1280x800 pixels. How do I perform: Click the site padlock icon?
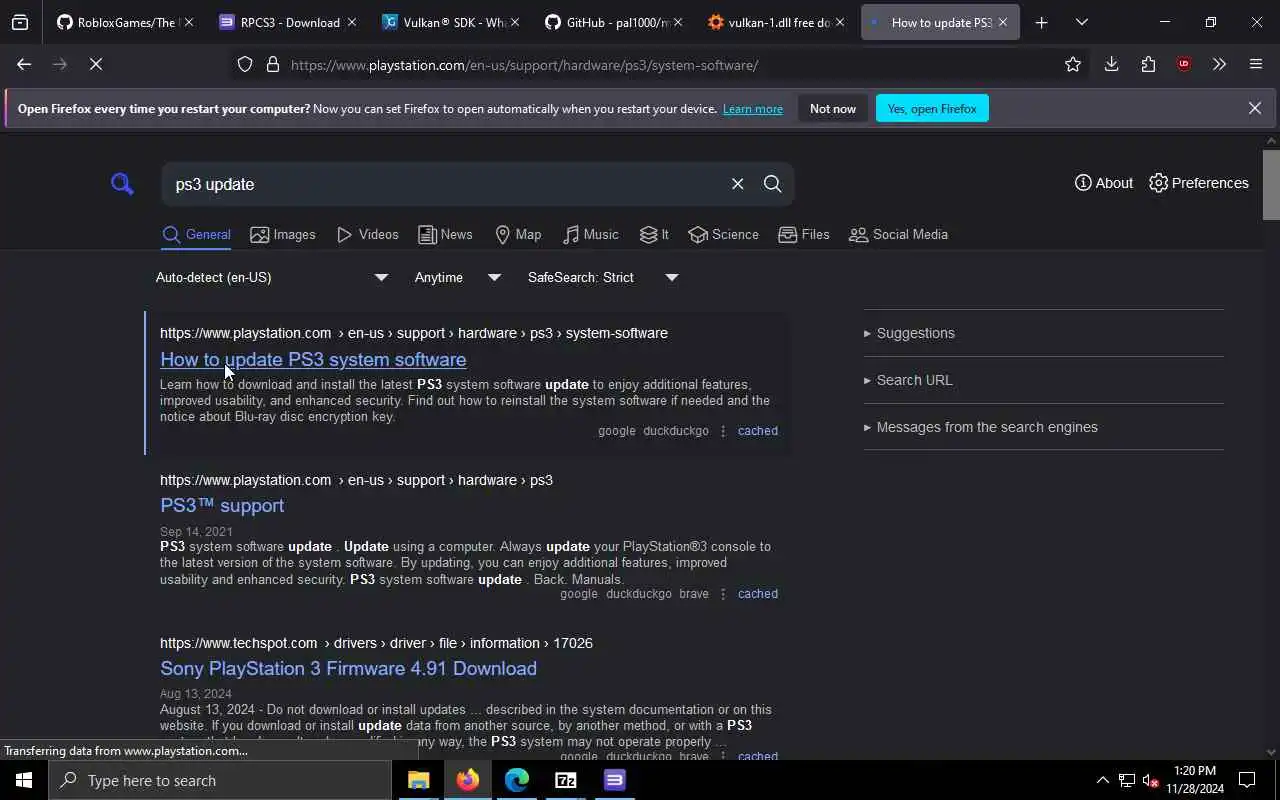pyautogui.click(x=272, y=65)
